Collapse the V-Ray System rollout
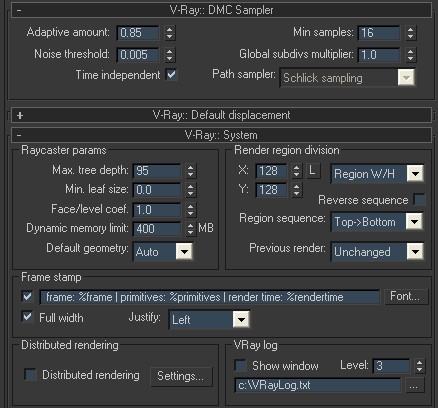The image size is (438, 408). tap(221, 135)
